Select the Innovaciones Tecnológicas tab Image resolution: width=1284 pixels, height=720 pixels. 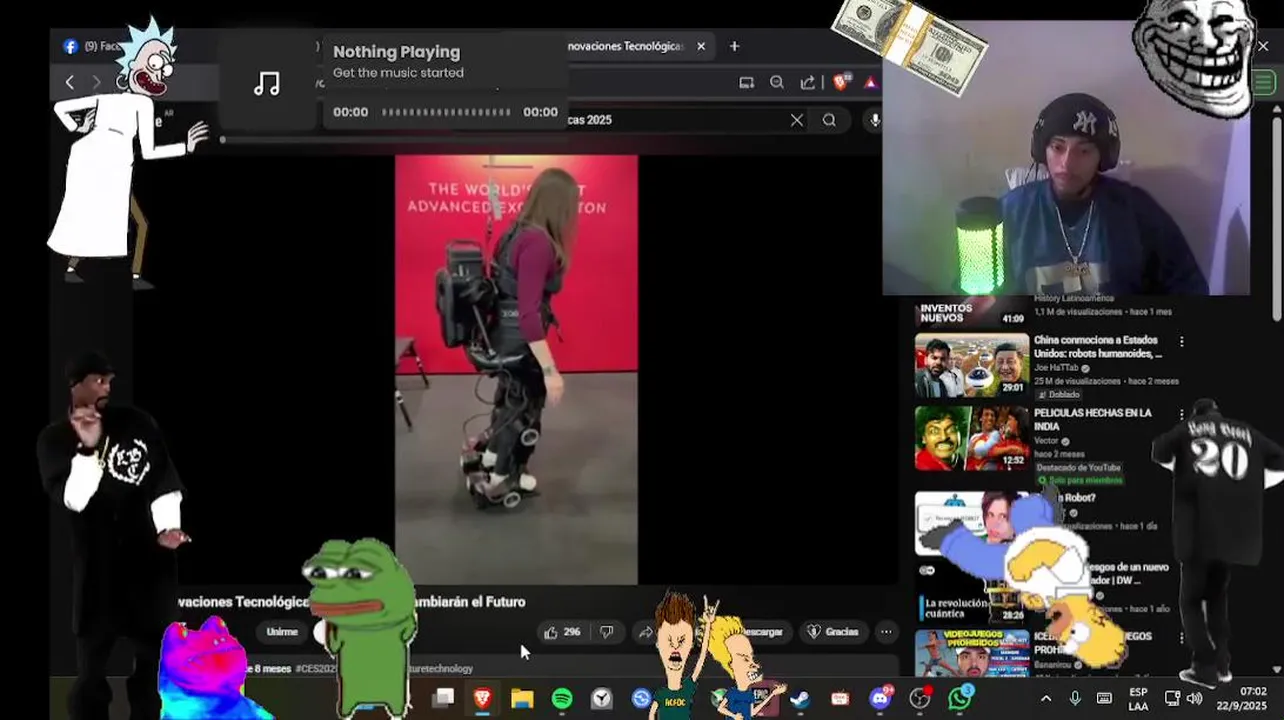click(x=625, y=46)
